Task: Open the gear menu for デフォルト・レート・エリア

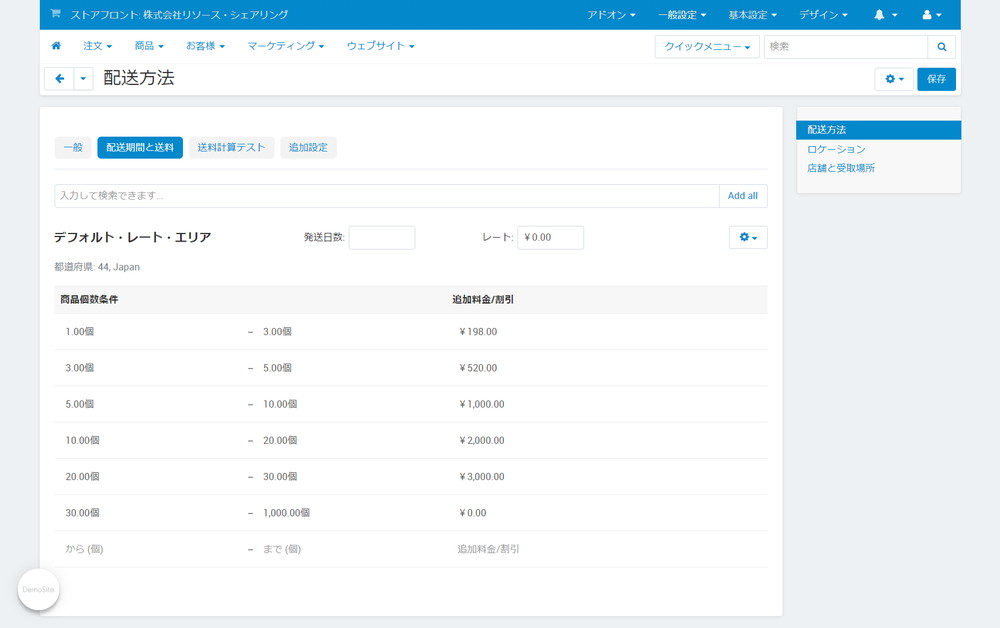Action: click(748, 237)
